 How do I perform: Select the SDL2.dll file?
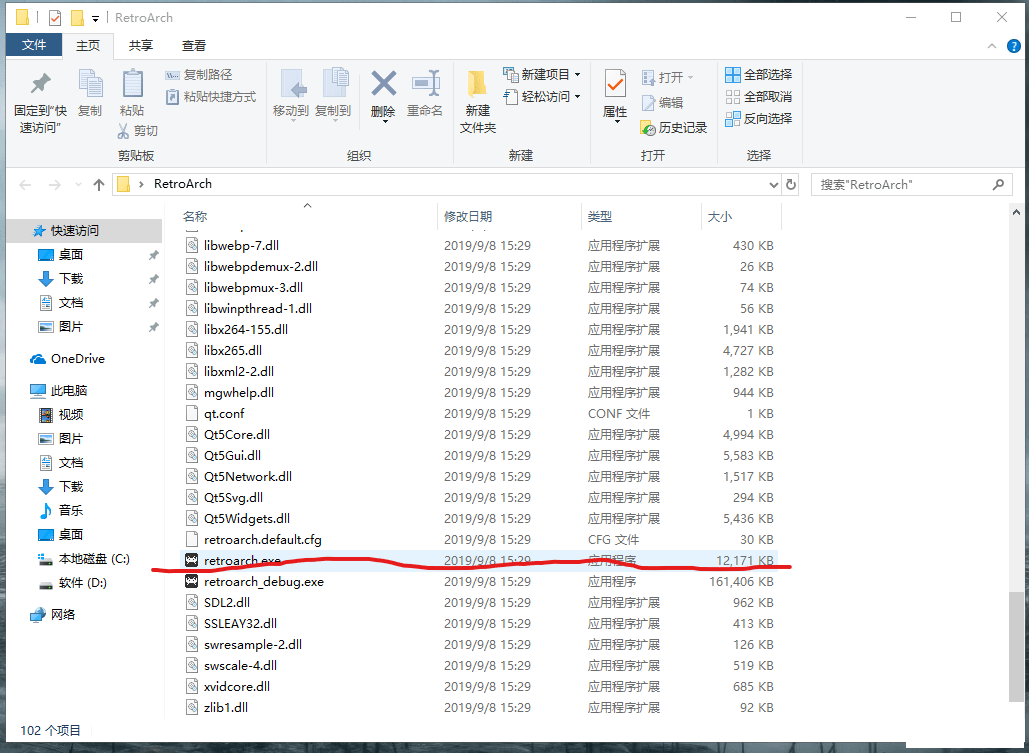227,603
